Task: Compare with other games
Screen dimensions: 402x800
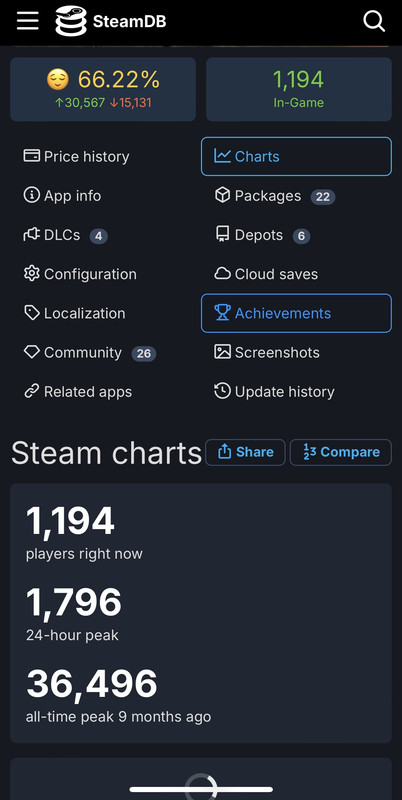Action: pos(341,452)
